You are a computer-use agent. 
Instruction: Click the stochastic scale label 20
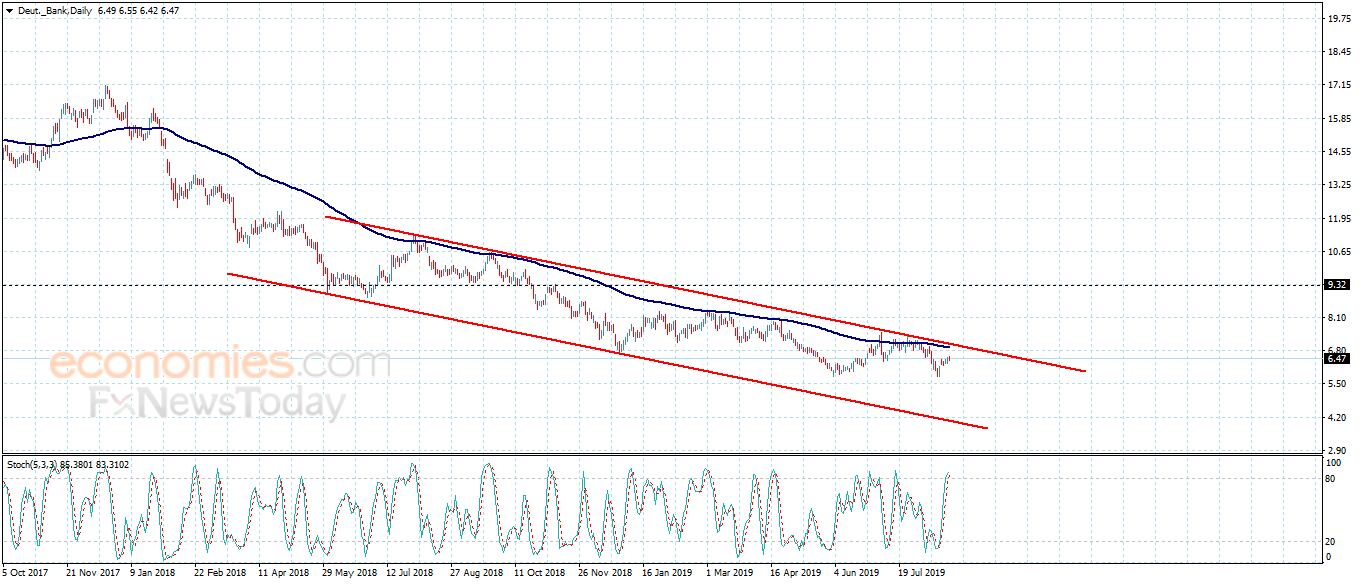click(x=1331, y=541)
